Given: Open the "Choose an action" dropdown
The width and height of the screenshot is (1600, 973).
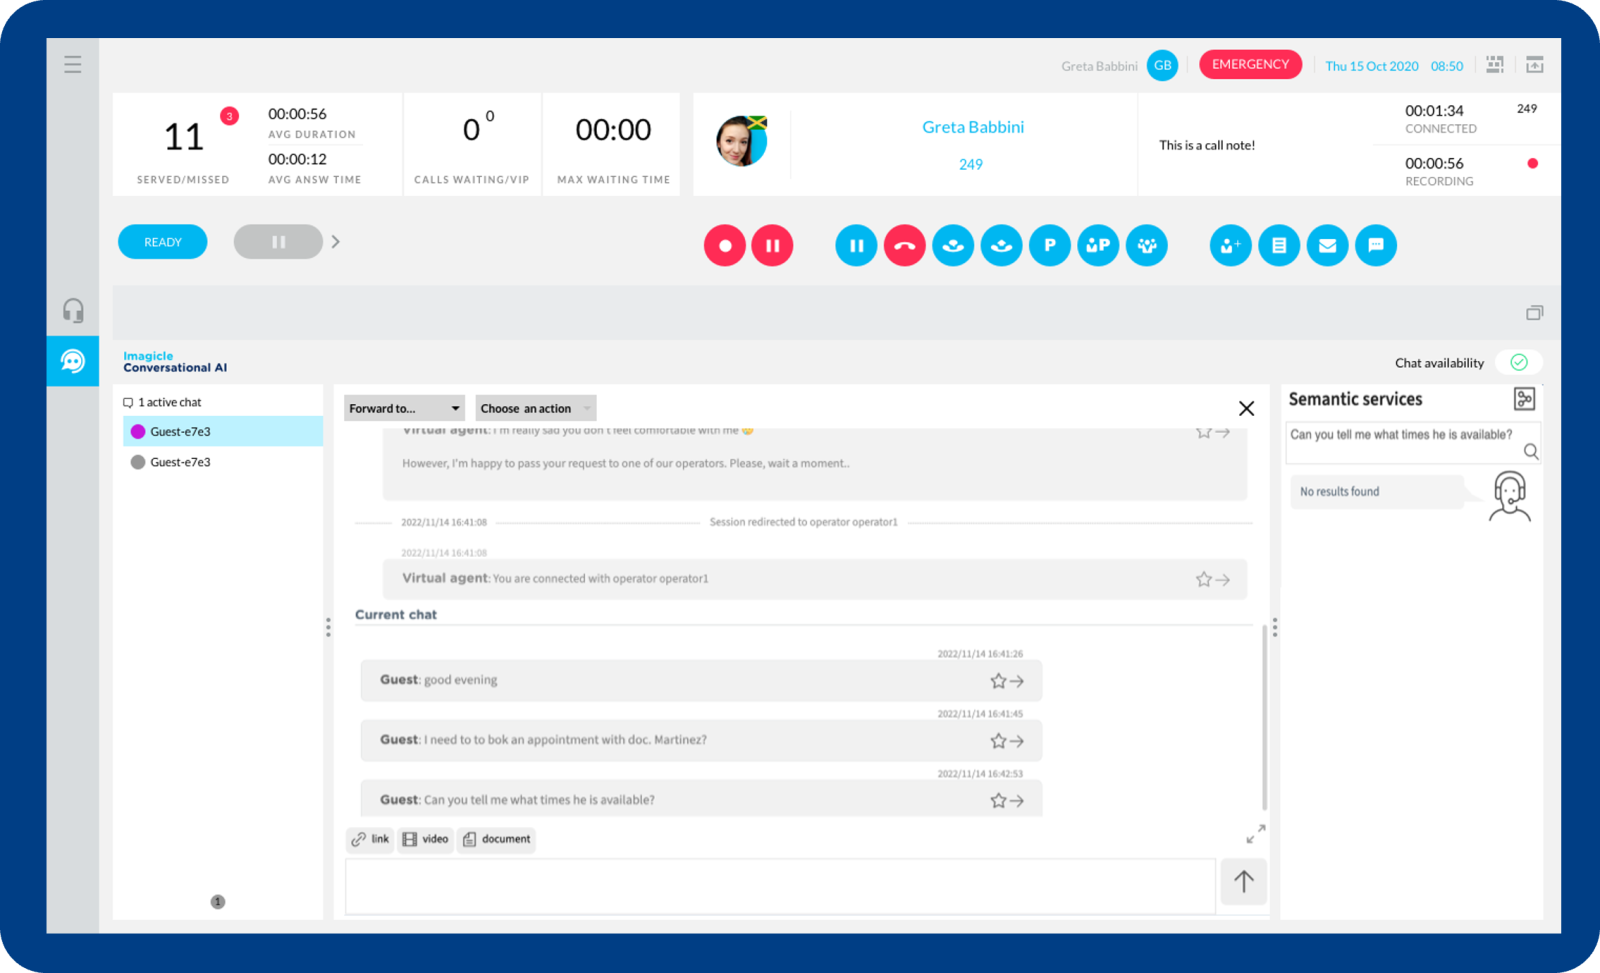Looking at the screenshot, I should point(535,408).
